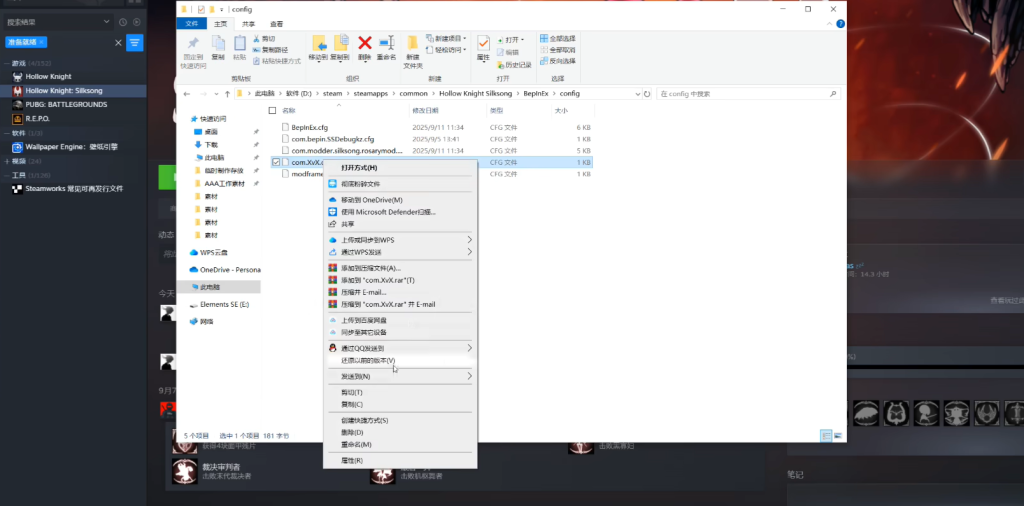Open the 搜索结果 dropdown in Steam

[107, 21]
